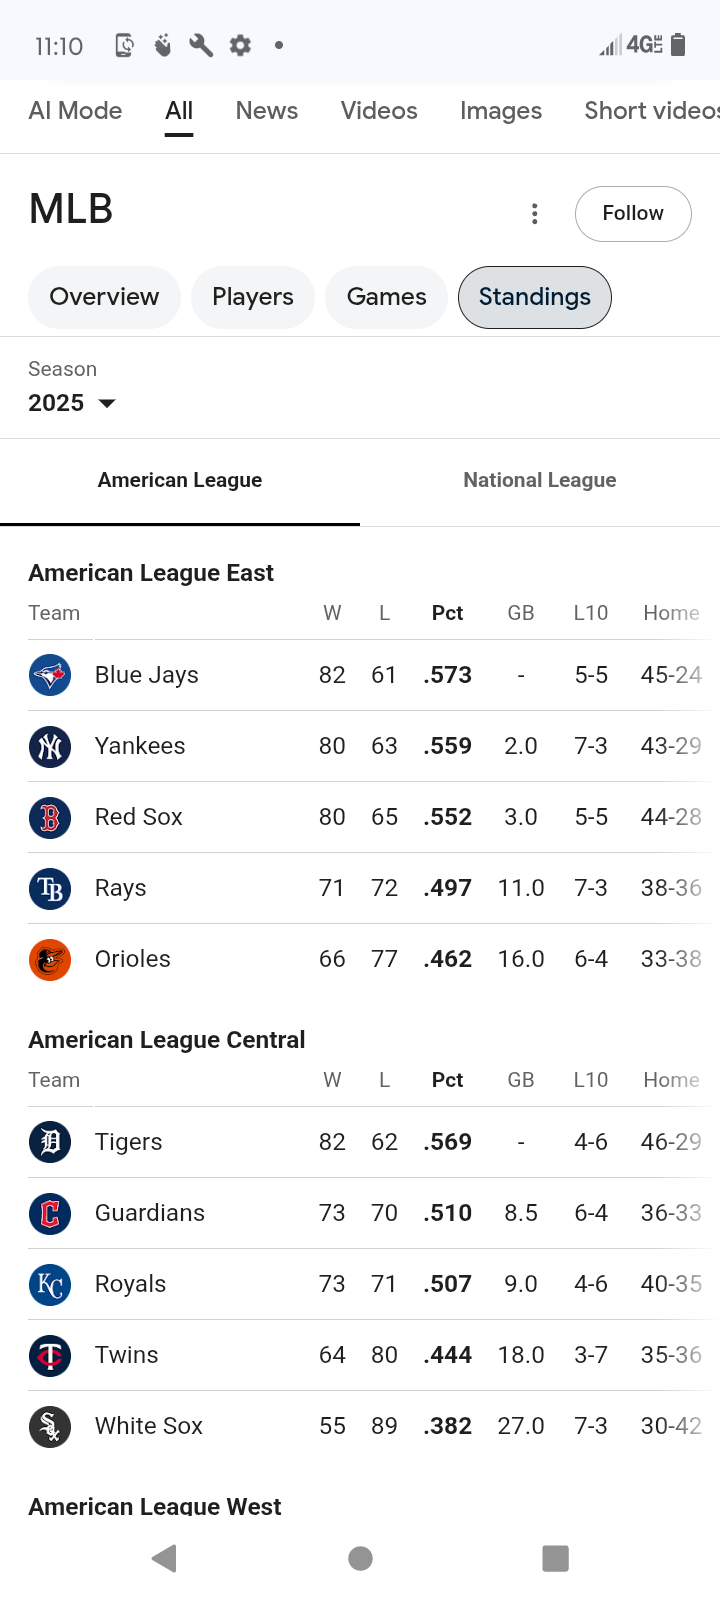Image resolution: width=720 pixels, height=1600 pixels.
Task: Select the Games chip
Action: pos(386,297)
